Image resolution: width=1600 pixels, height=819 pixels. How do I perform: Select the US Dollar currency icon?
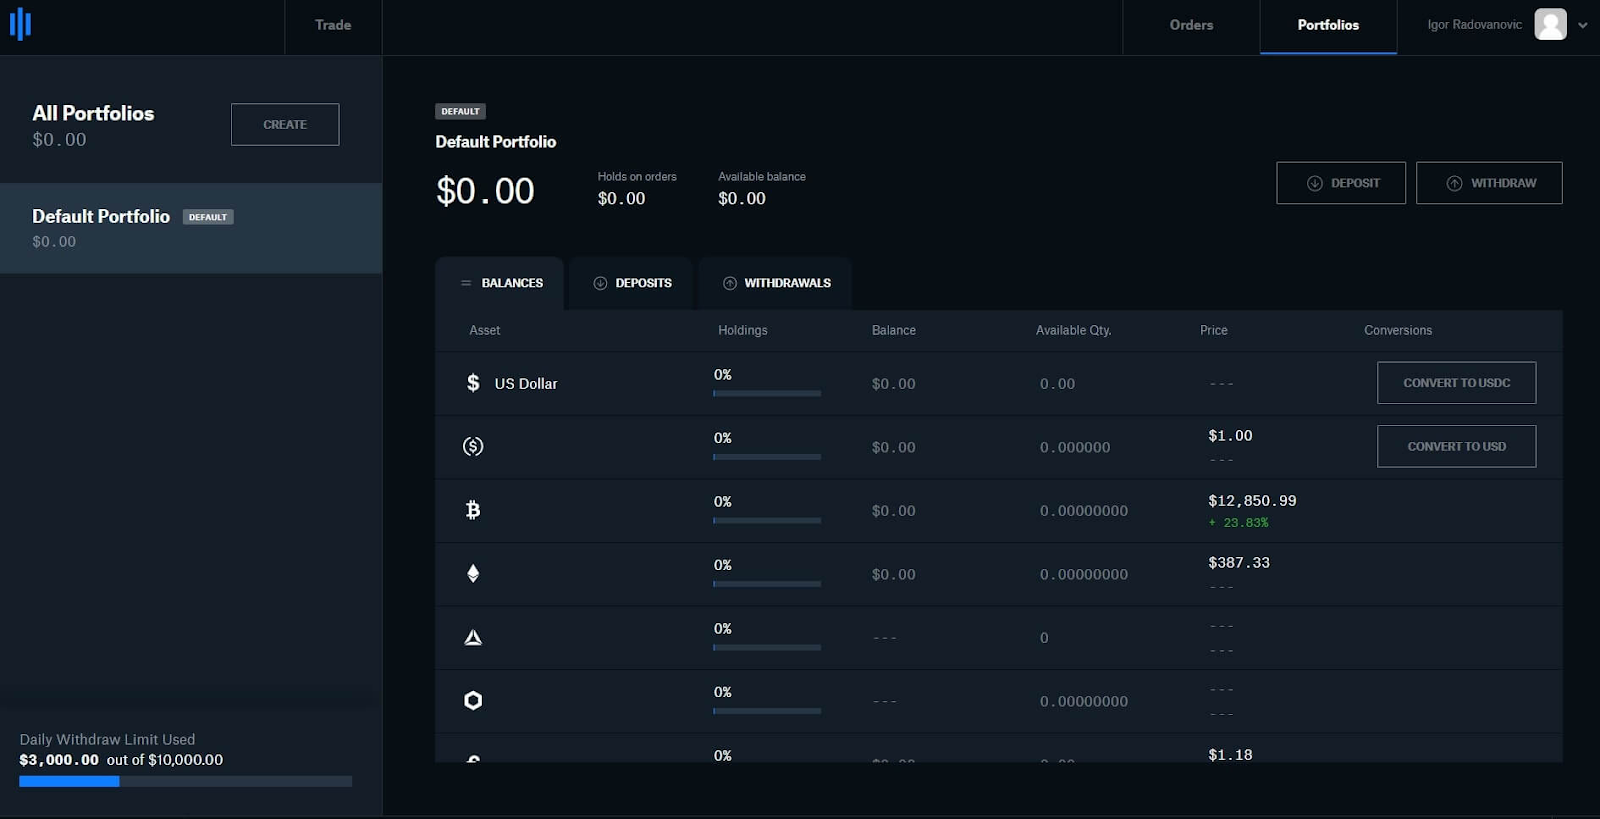[x=473, y=383]
